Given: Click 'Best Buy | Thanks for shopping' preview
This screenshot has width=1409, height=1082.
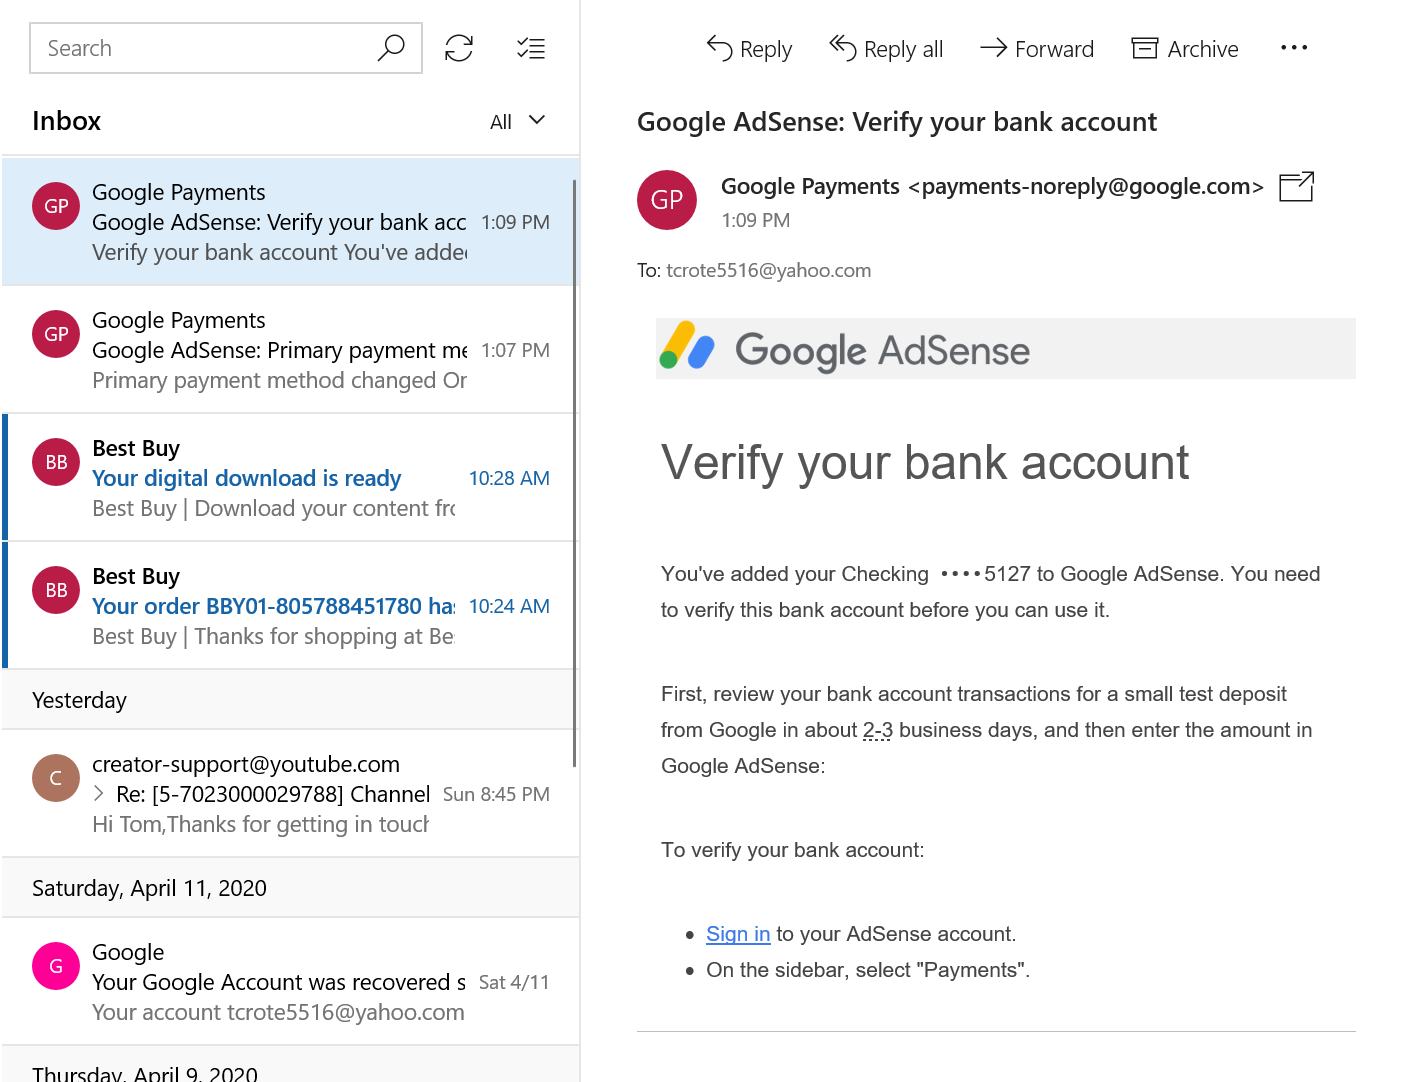Looking at the screenshot, I should [x=273, y=636].
